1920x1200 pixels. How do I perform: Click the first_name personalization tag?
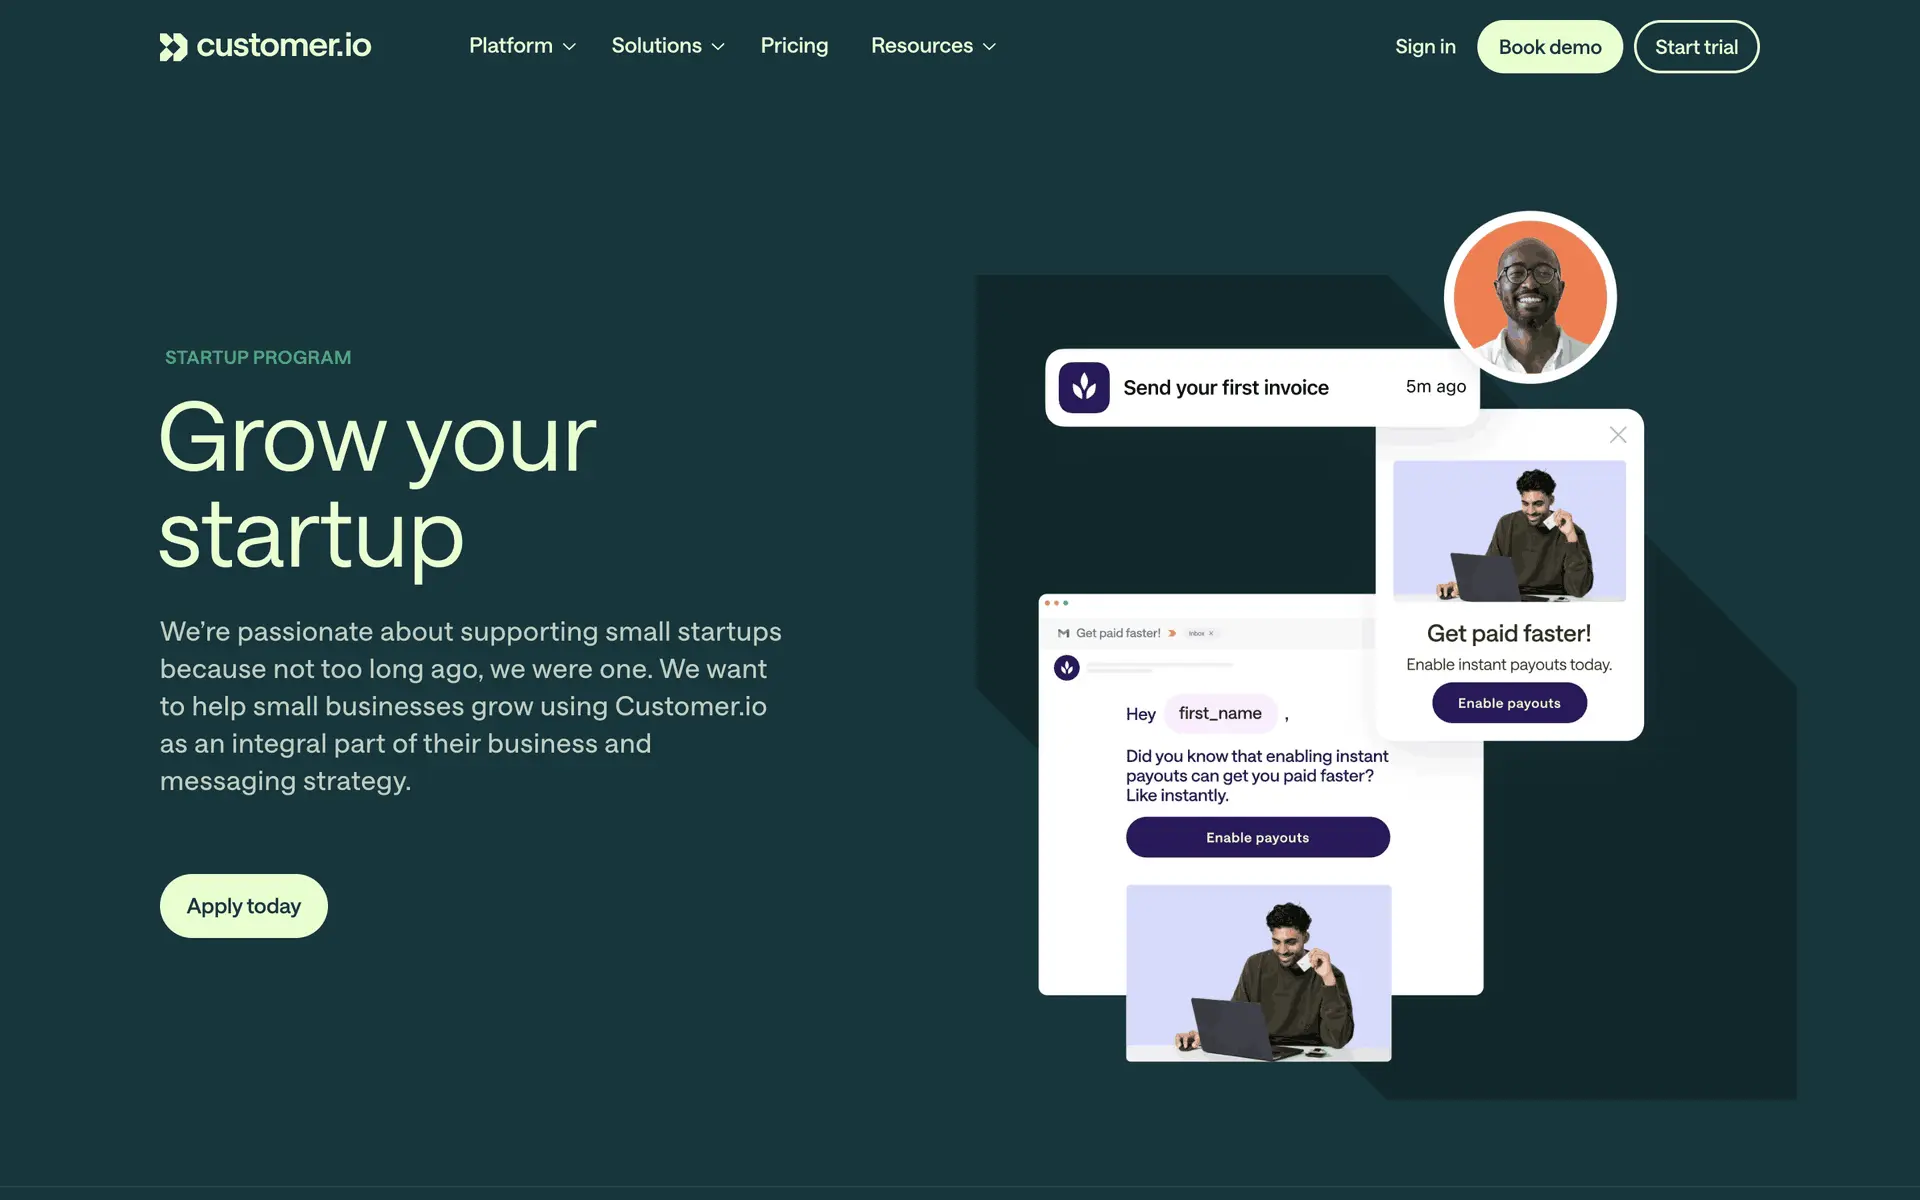click(1220, 713)
